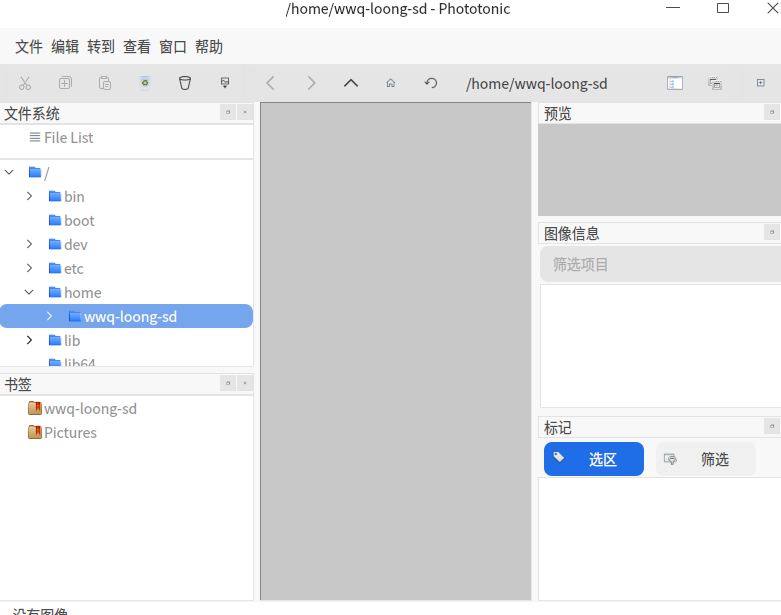Click the move-to-trash recycle icon
This screenshot has height=615, width=781.
[145, 83]
